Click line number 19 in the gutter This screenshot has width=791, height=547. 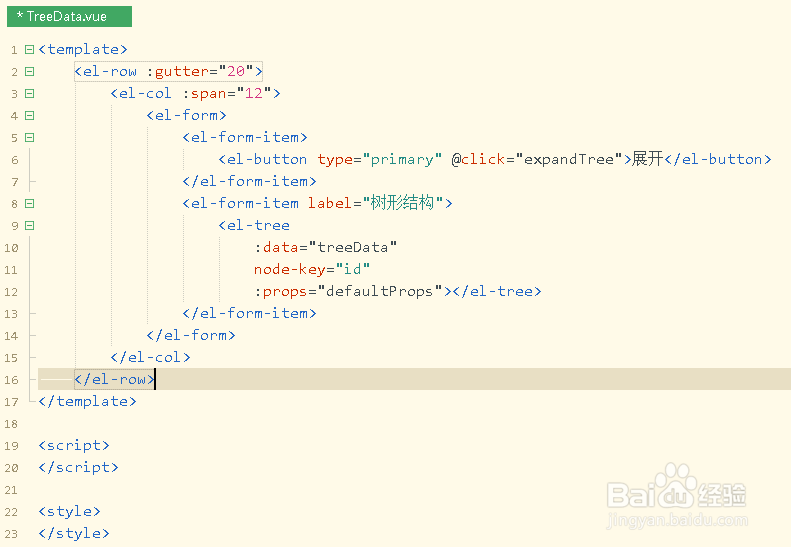[x=11, y=446]
